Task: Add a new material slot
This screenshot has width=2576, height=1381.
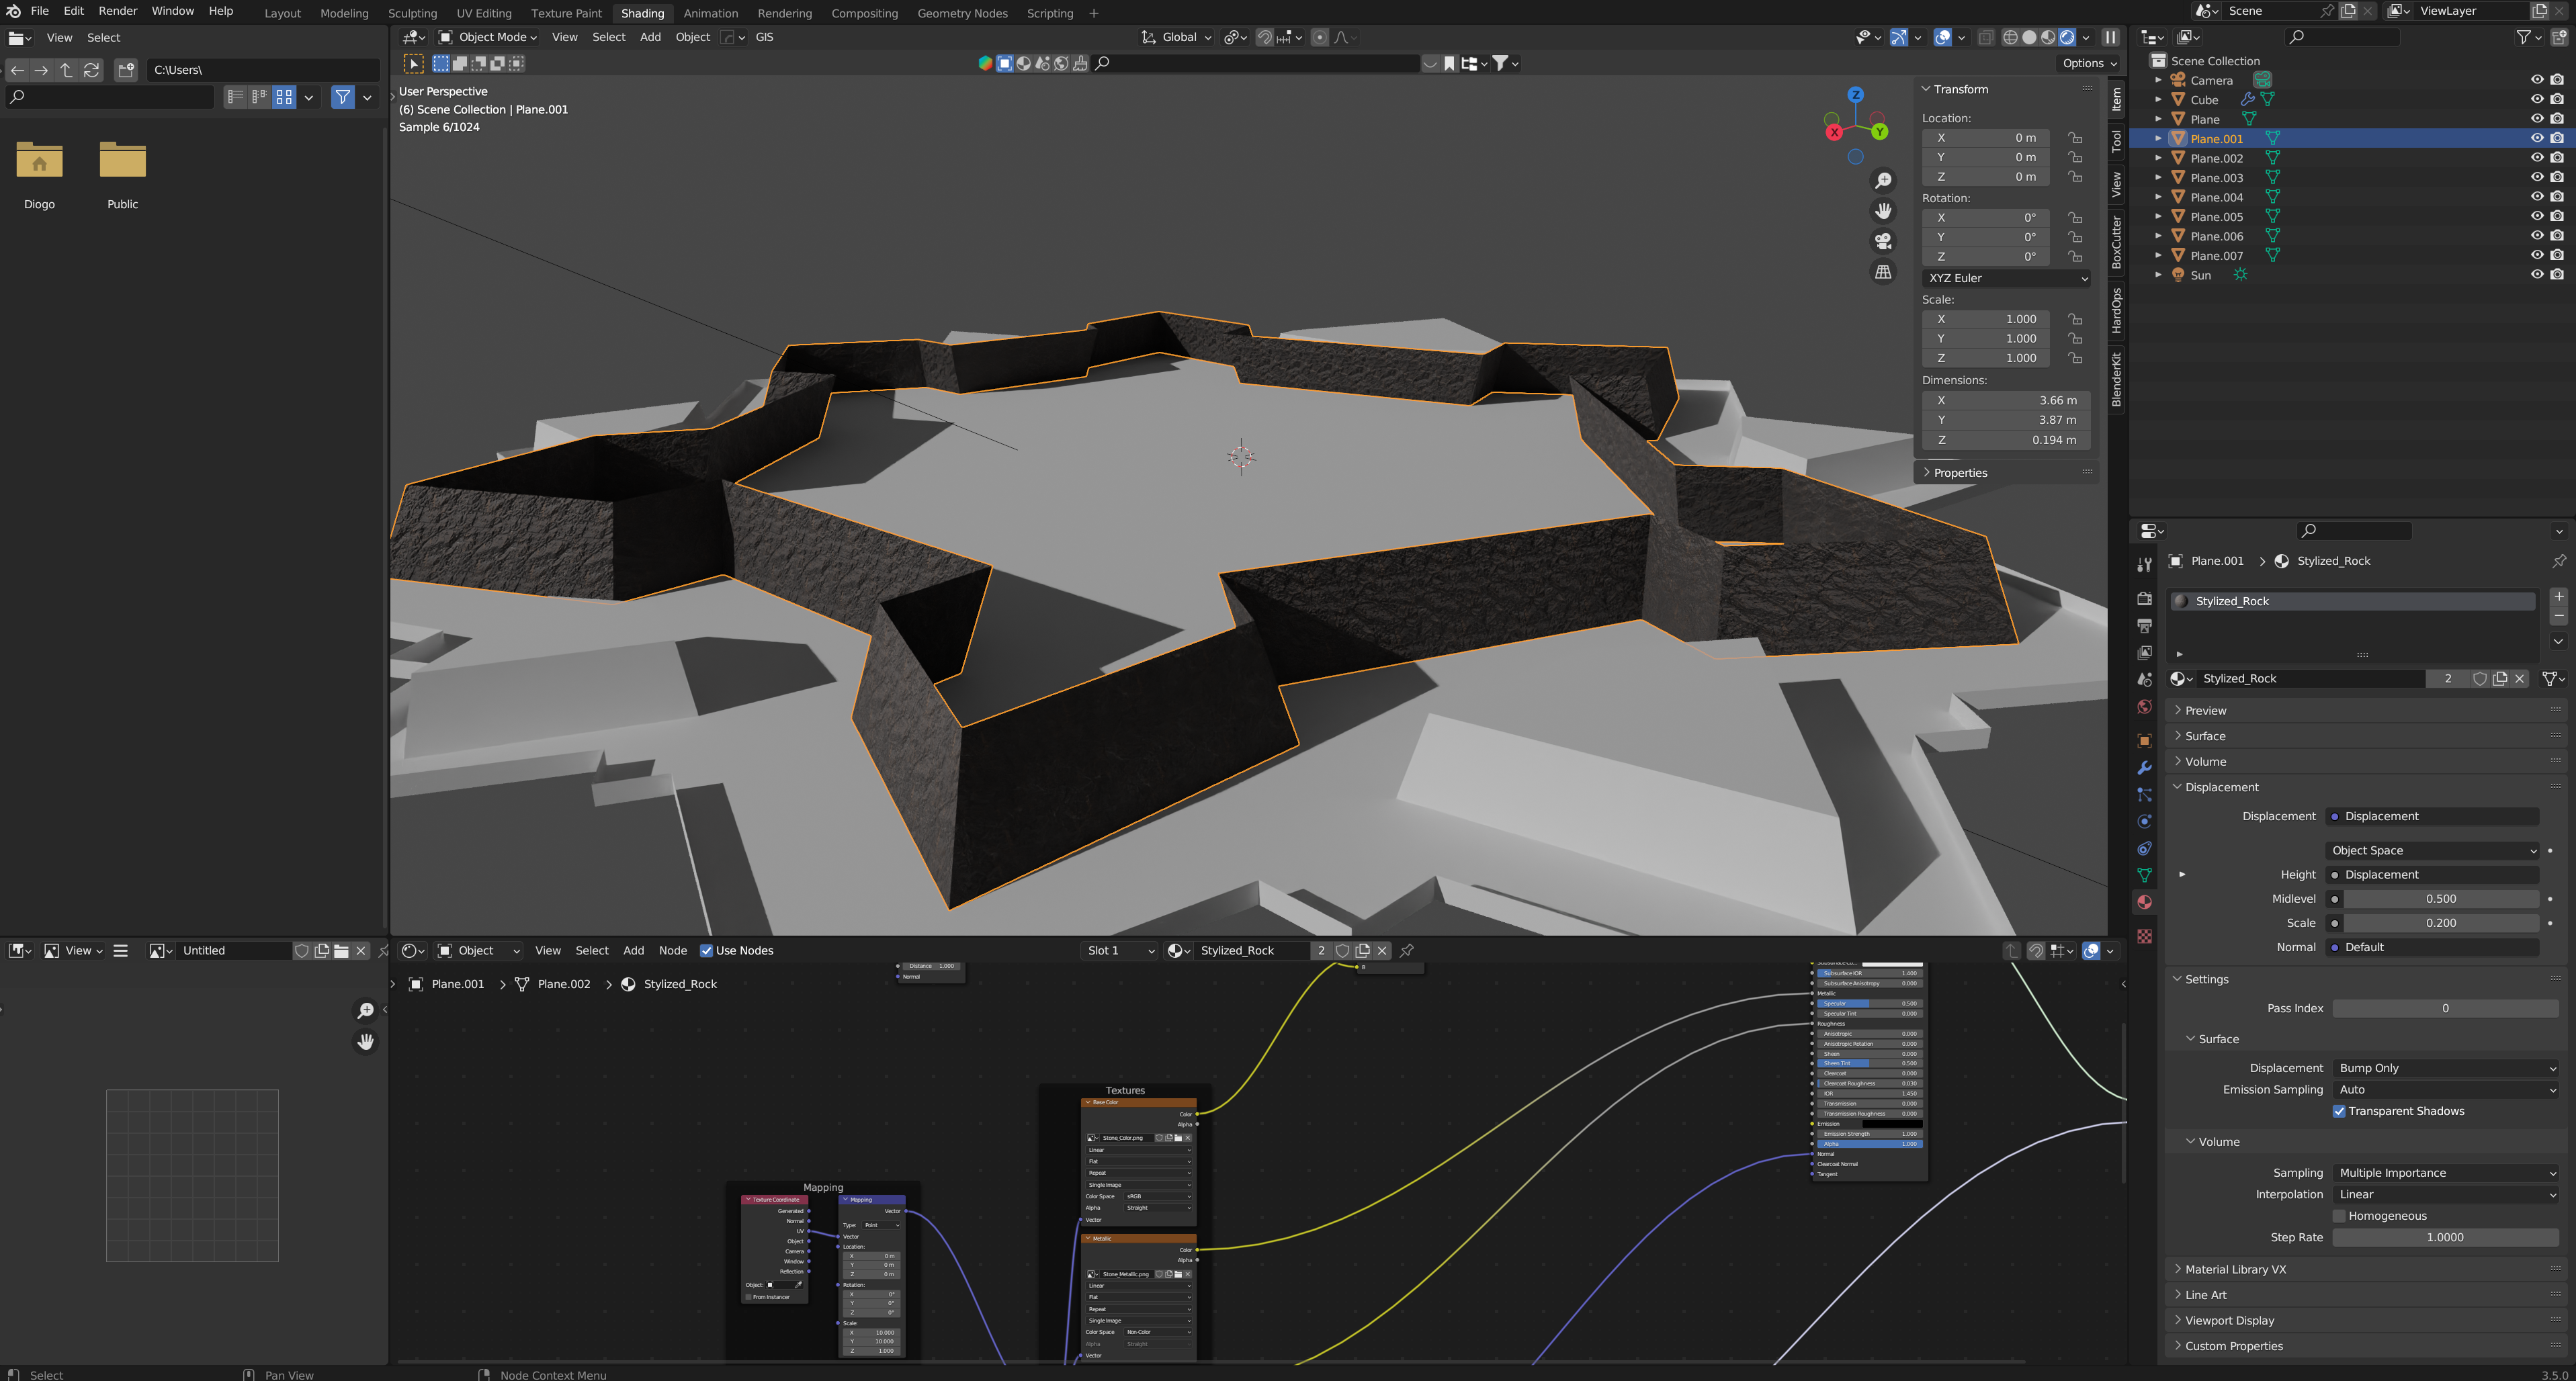Action: click(2558, 597)
